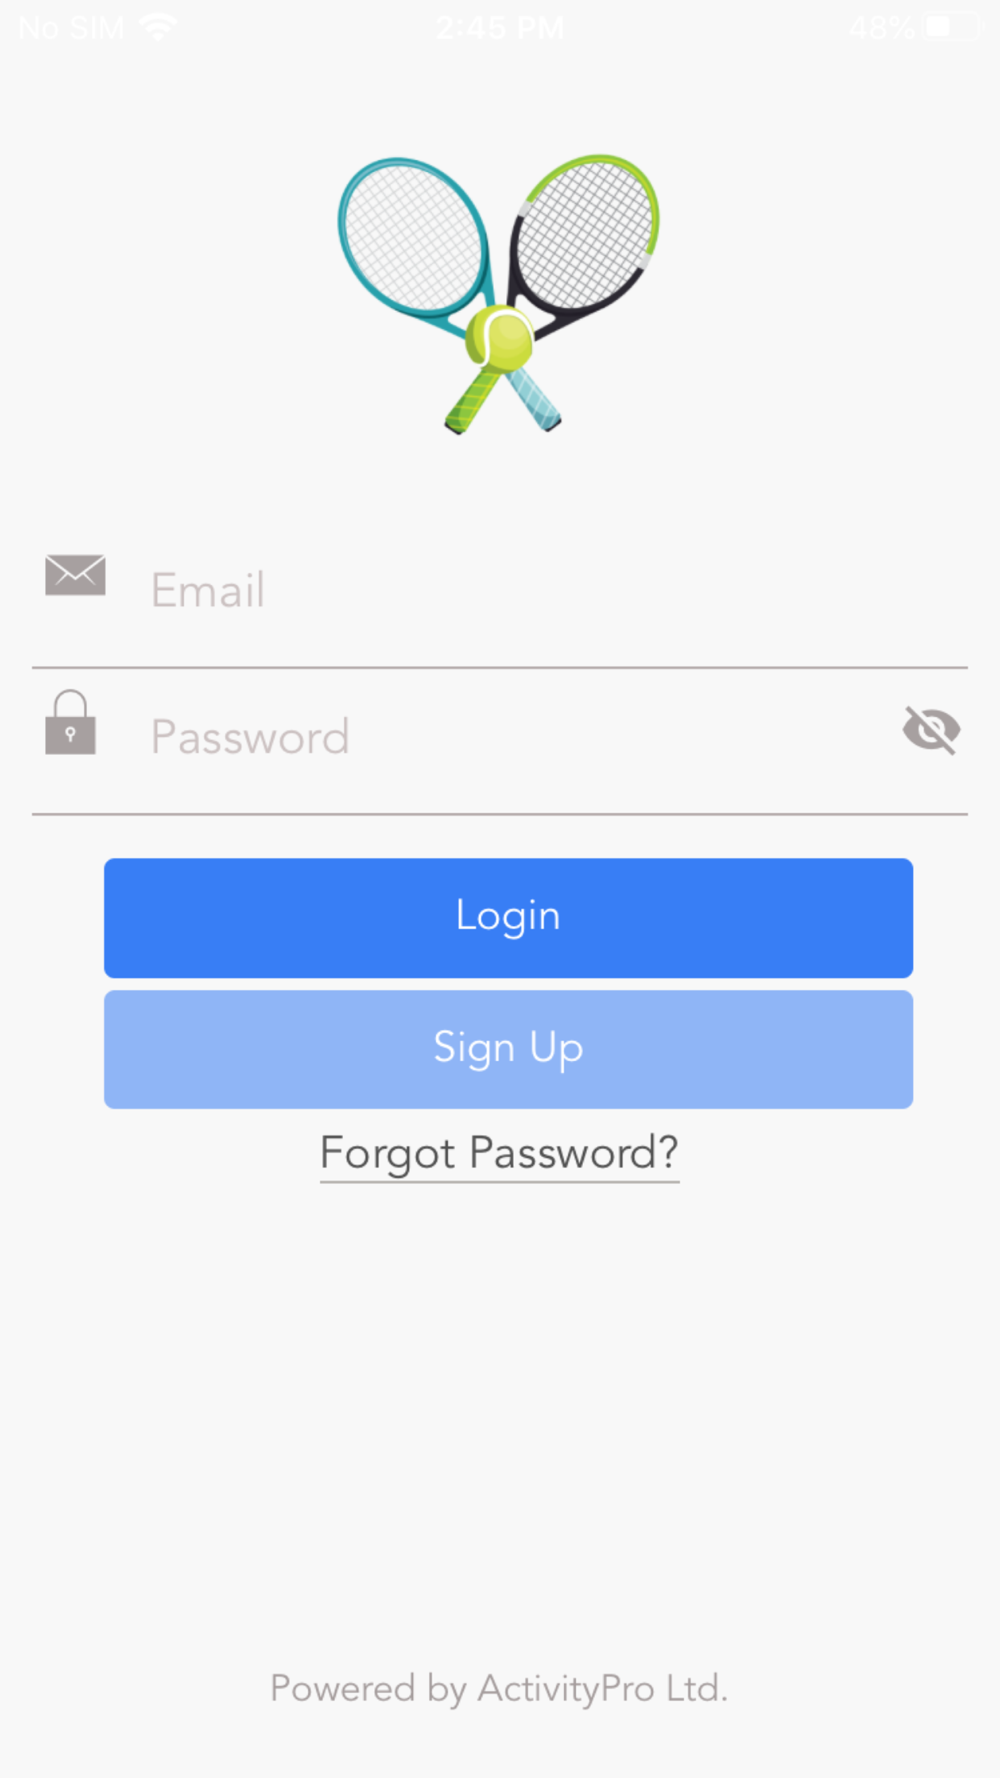Click the Login button
Screen dimensions: 1000x1778
(508, 917)
